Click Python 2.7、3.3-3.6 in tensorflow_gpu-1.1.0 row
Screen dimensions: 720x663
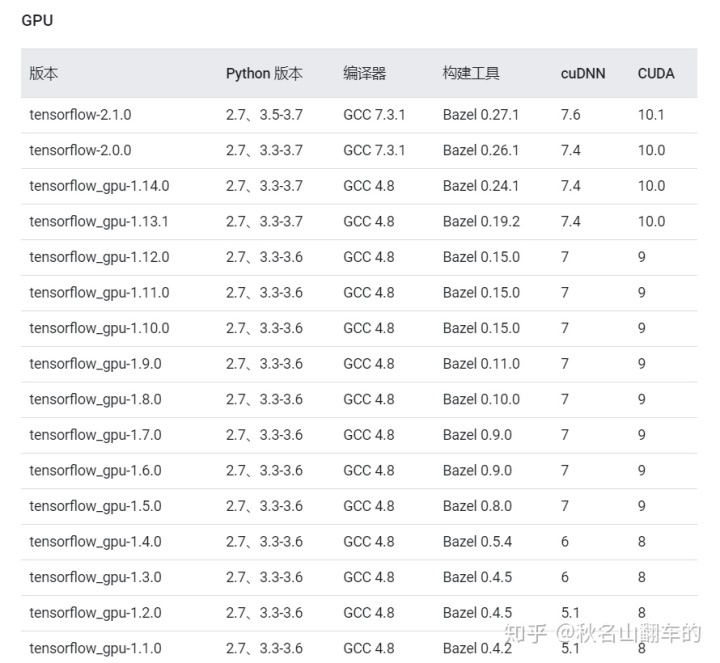click(x=264, y=648)
